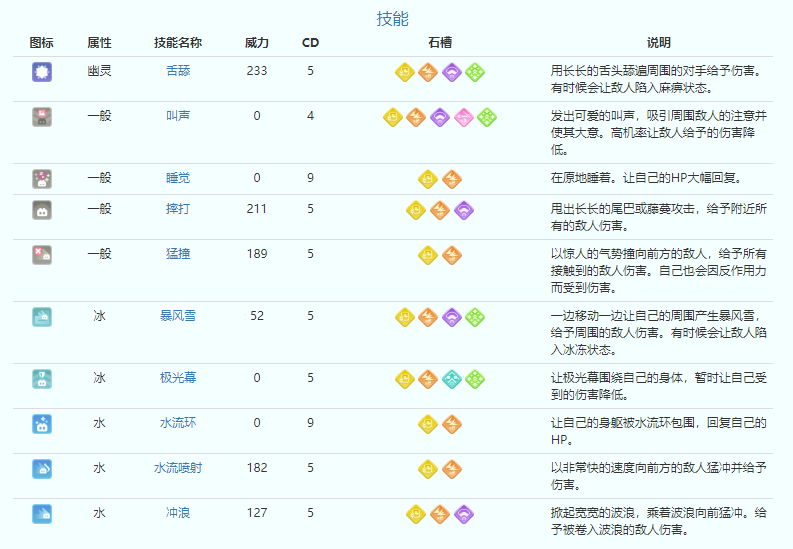The image size is (793, 549).
Task: Click the purple stone slot in 摔打 row
Action: 464,210
